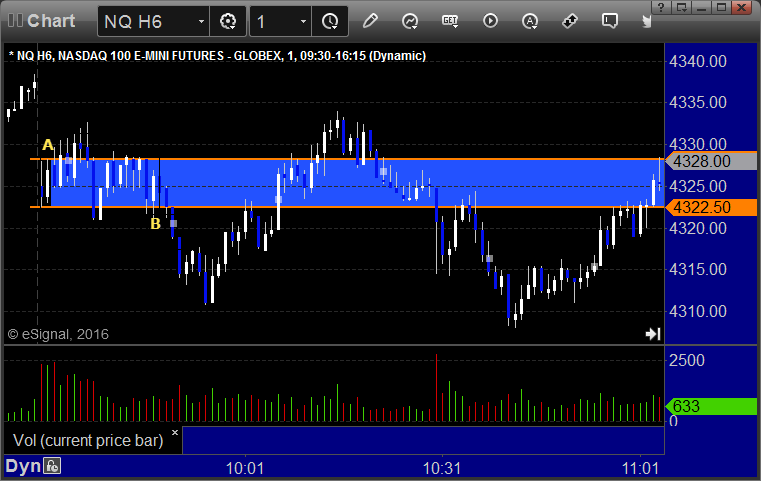Select the 4328.00 price marker
The height and width of the screenshot is (481, 761).
[711, 161]
